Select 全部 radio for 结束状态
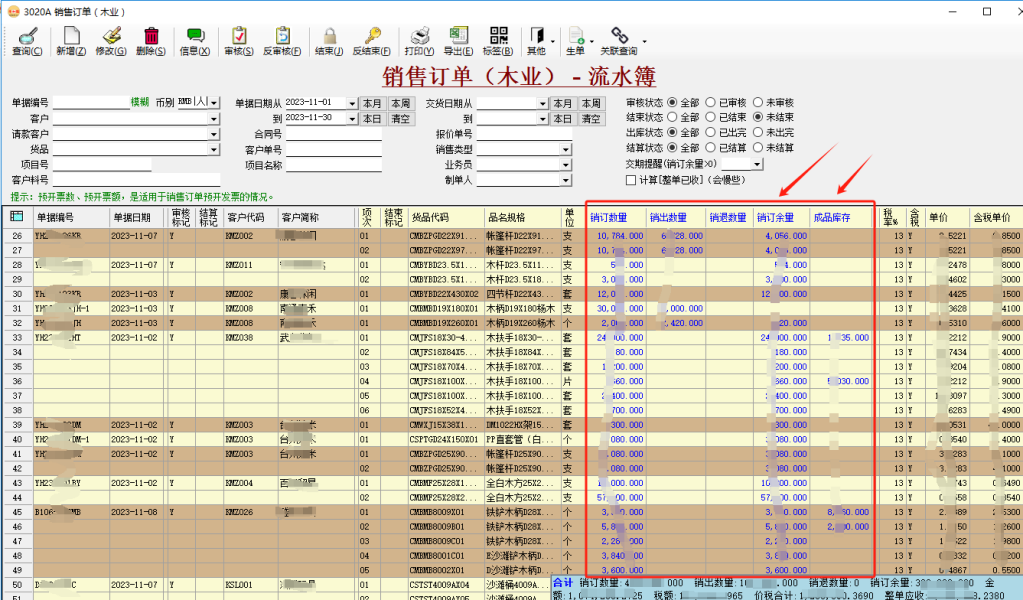 click(x=671, y=118)
